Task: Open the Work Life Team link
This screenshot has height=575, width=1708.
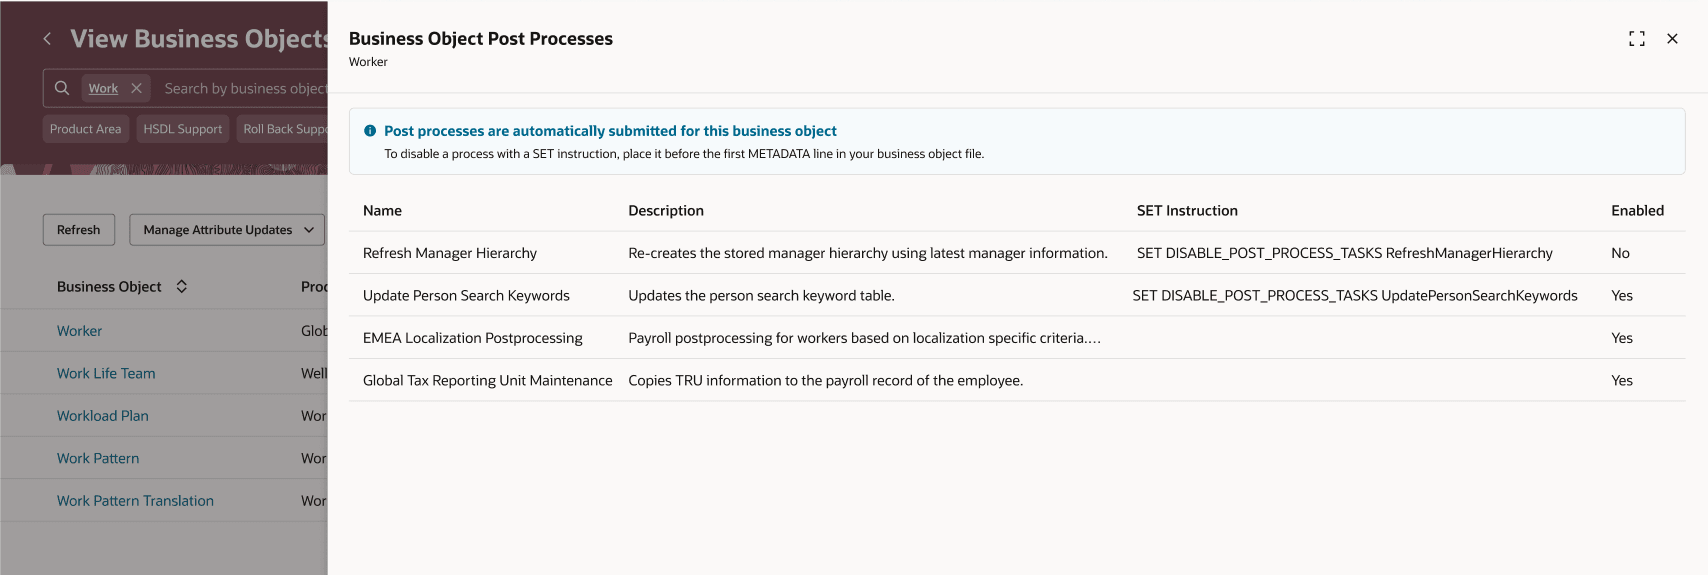Action: [106, 373]
